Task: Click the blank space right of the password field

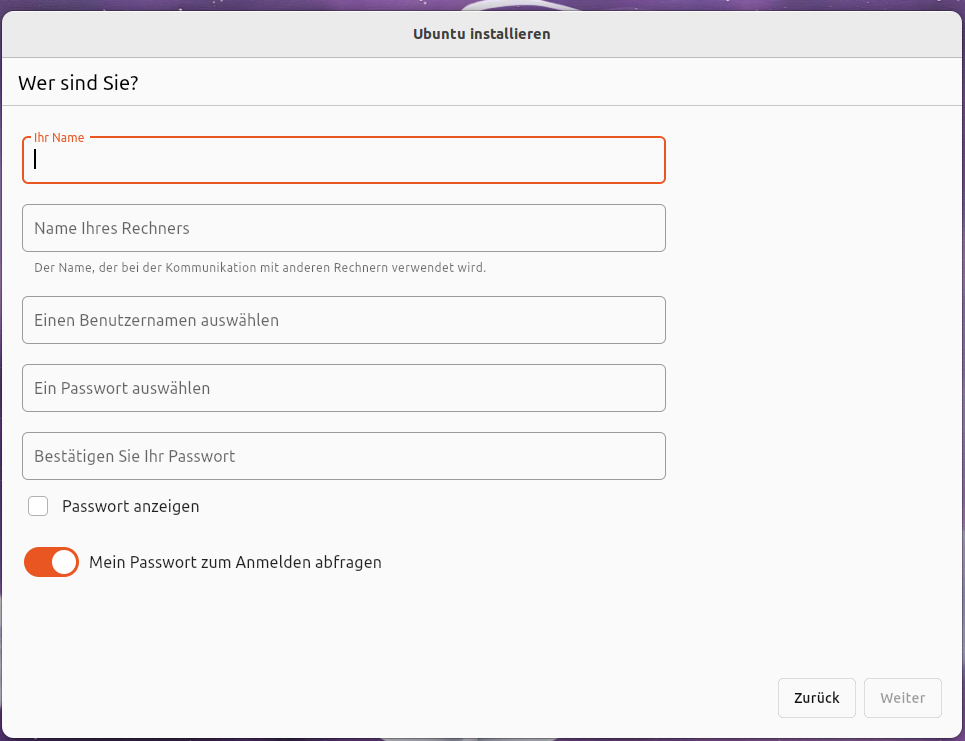Action: pyautogui.click(x=810, y=388)
